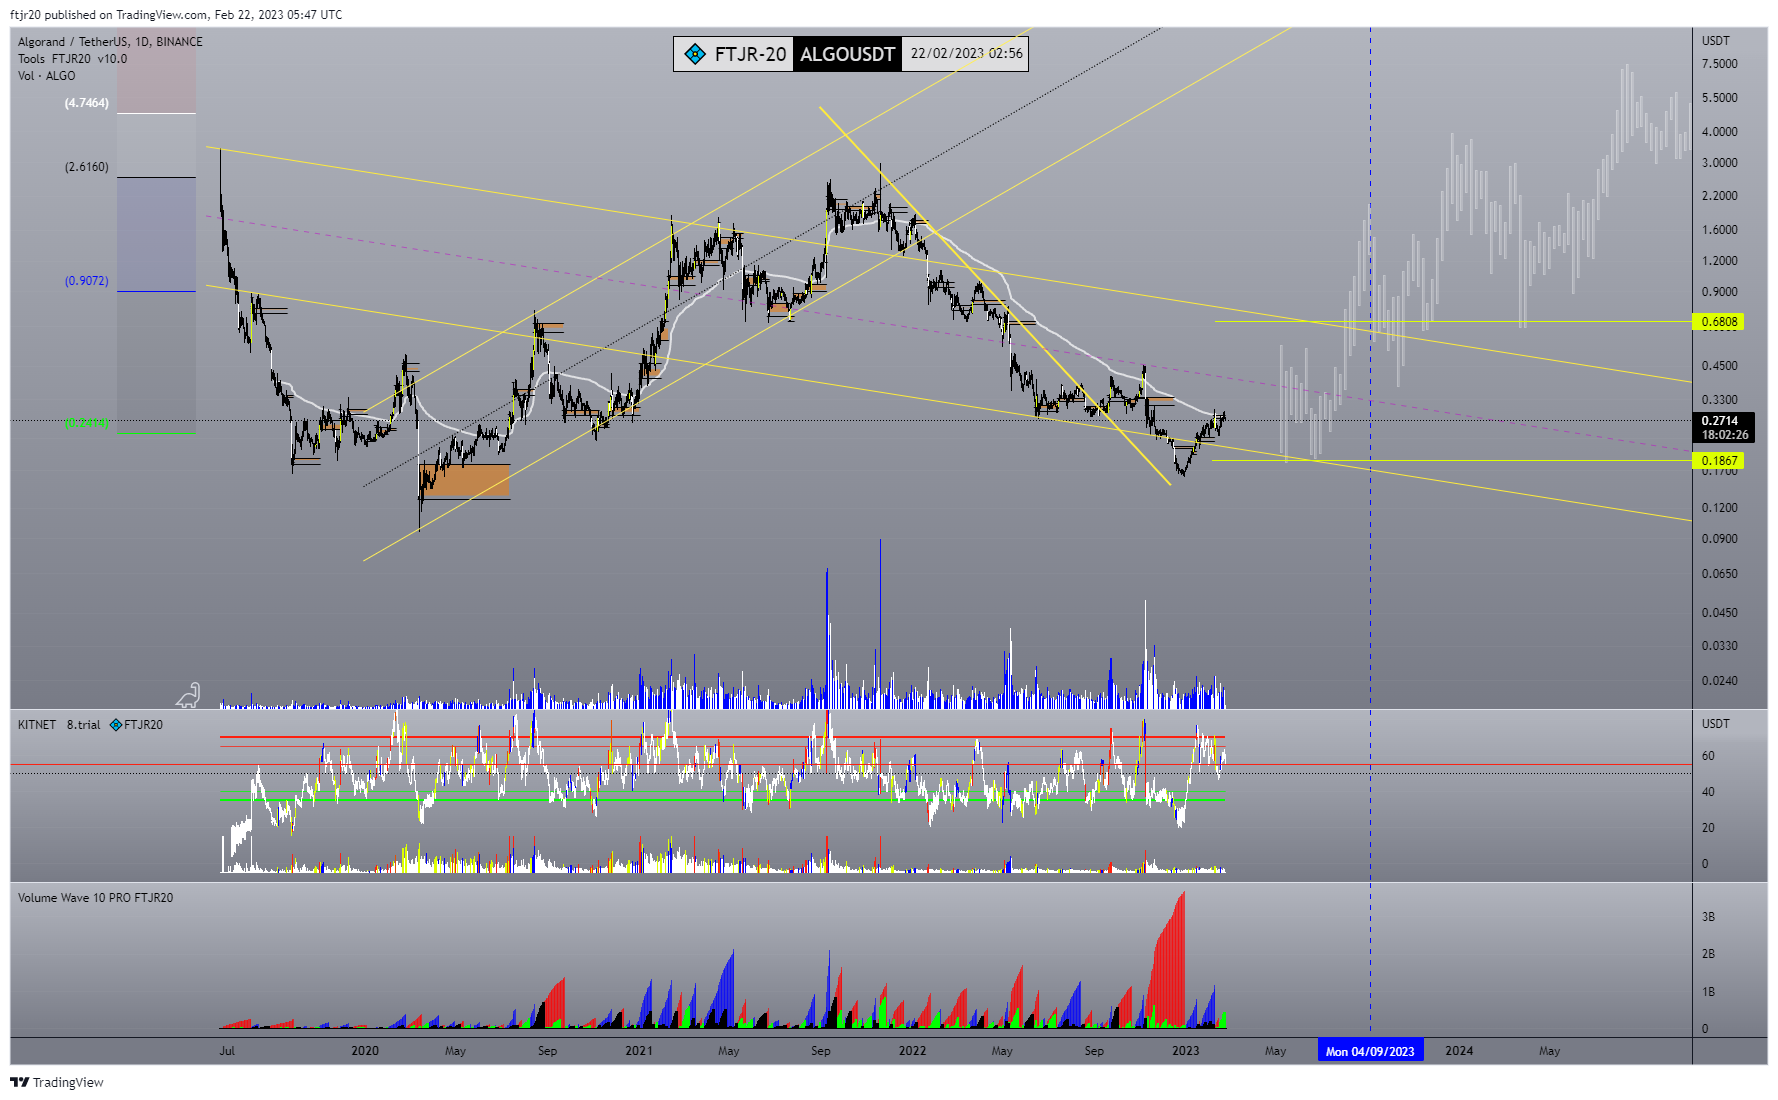Click the 3.0000 price axis tick

point(1720,163)
